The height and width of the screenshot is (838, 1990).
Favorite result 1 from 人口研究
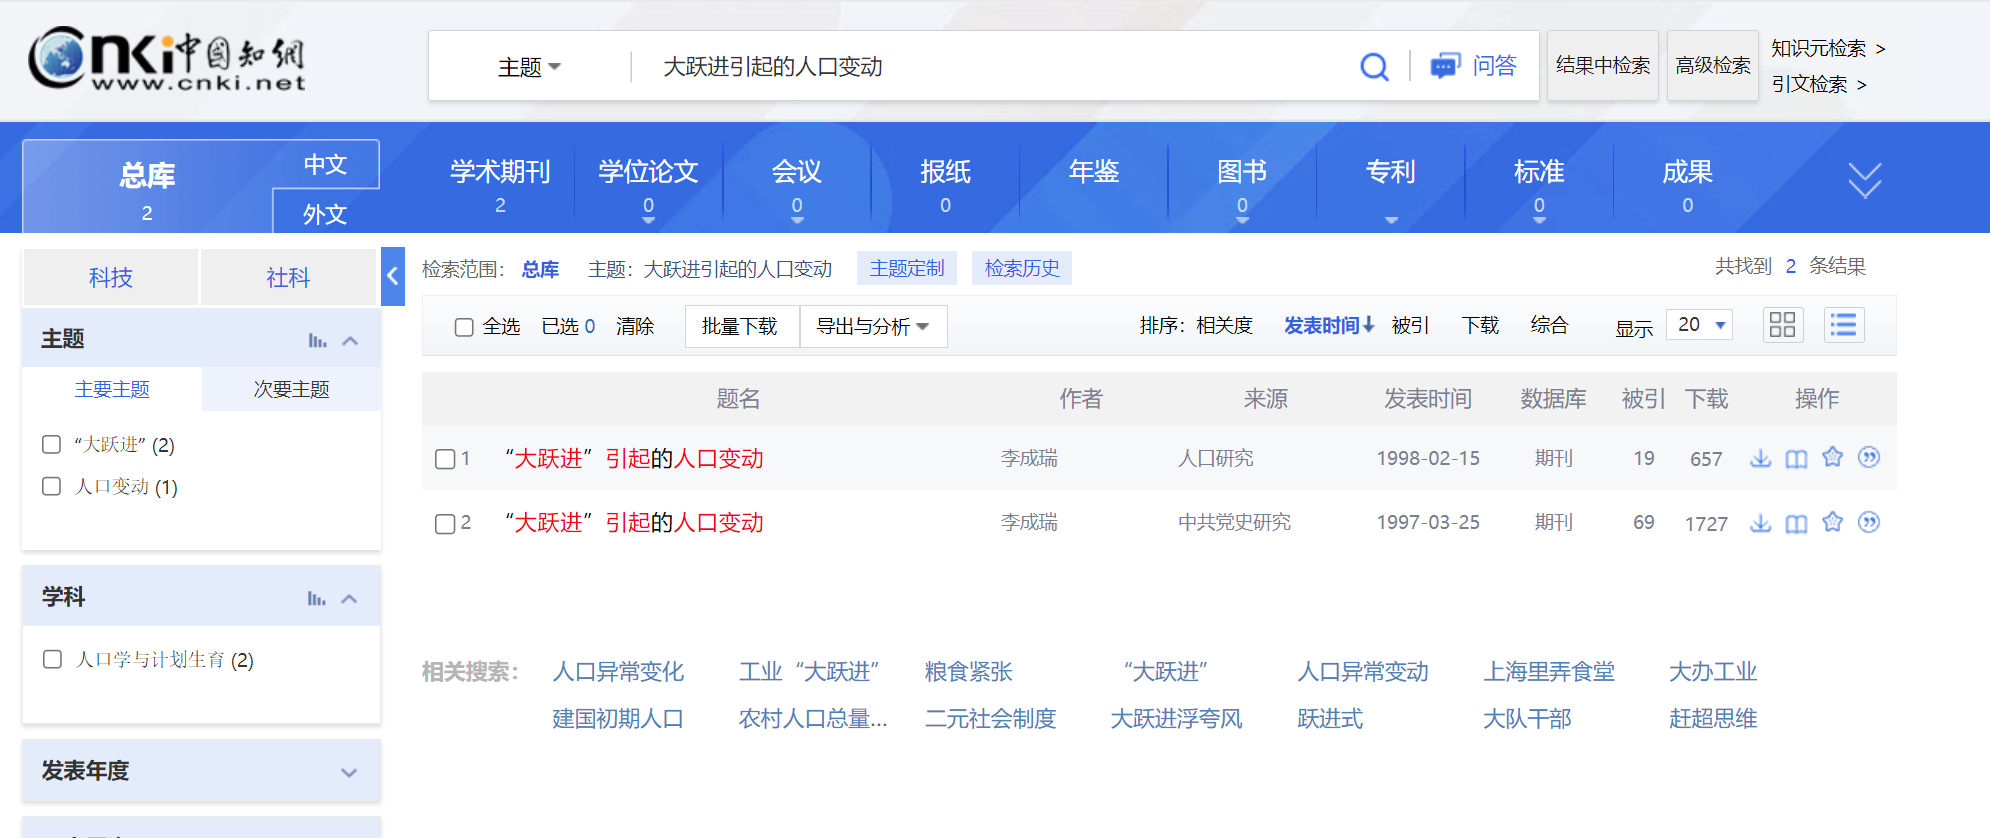coord(1832,457)
